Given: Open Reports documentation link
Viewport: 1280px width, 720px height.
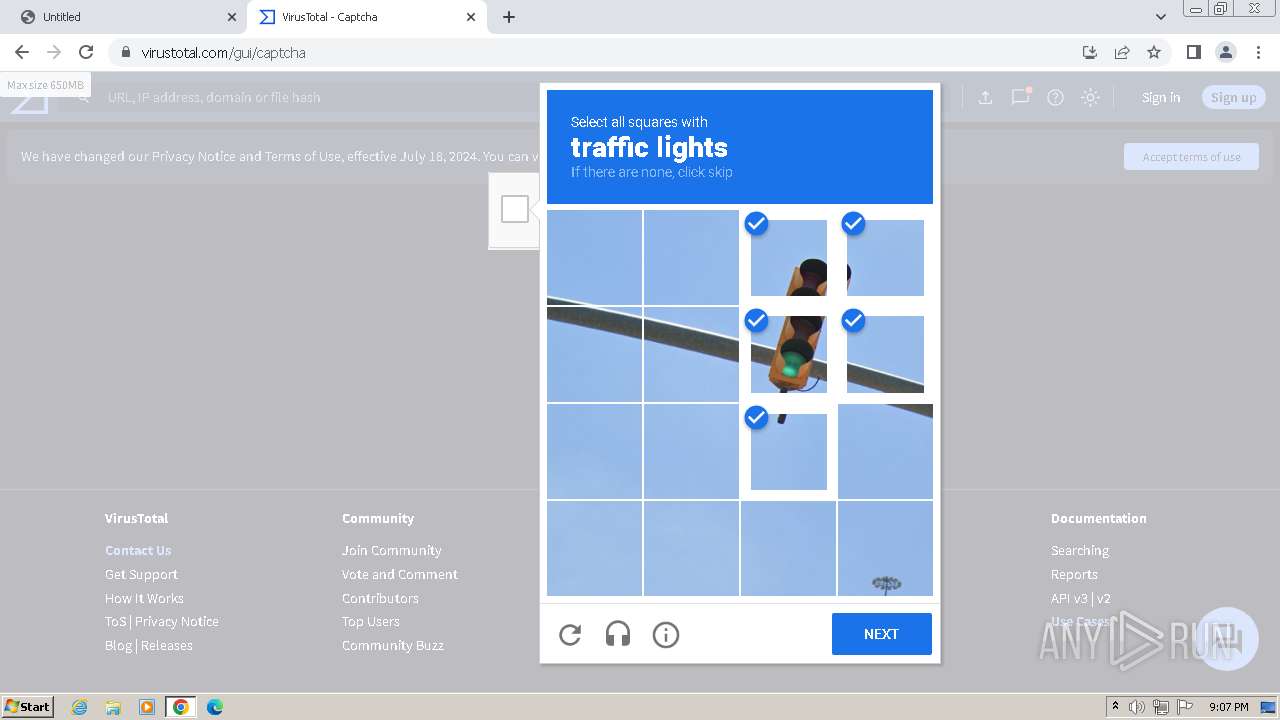Looking at the screenshot, I should pos(1074,574).
